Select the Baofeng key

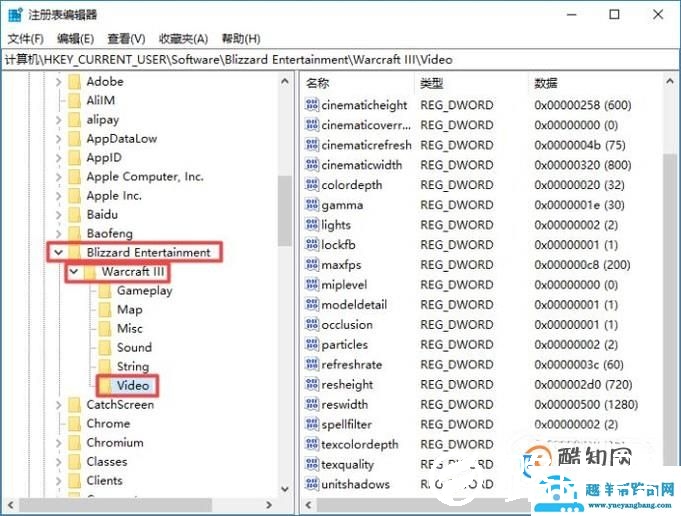tap(109, 234)
